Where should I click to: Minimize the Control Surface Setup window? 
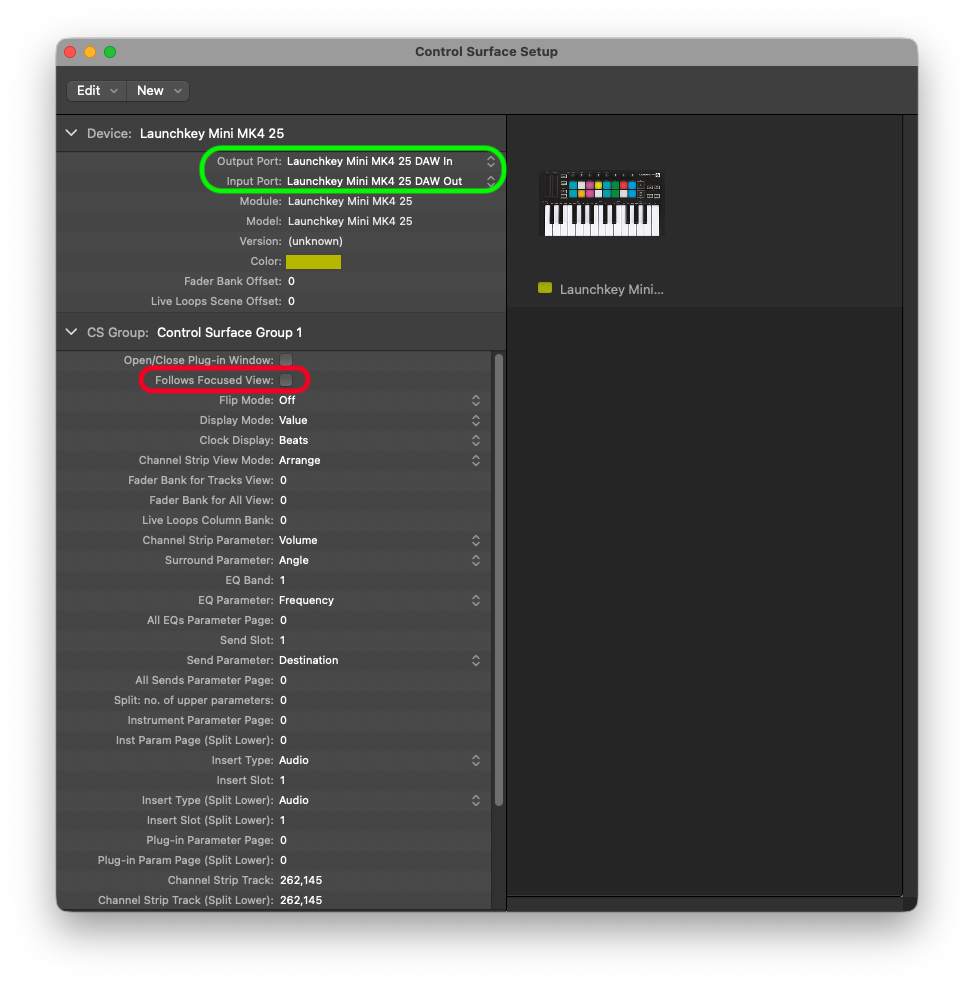tap(90, 52)
